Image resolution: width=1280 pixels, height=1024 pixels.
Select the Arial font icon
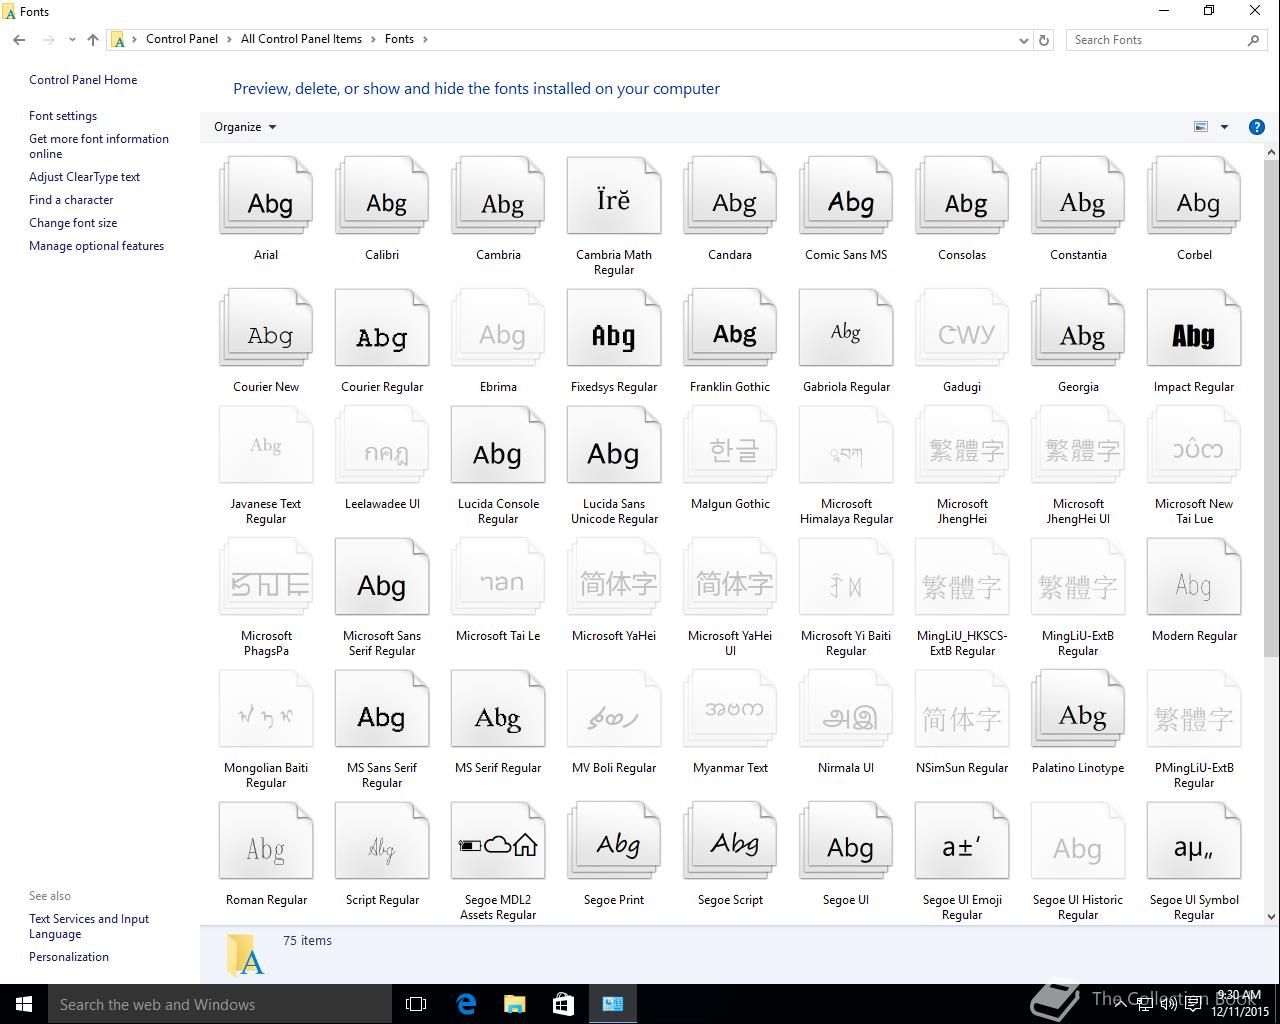click(266, 196)
